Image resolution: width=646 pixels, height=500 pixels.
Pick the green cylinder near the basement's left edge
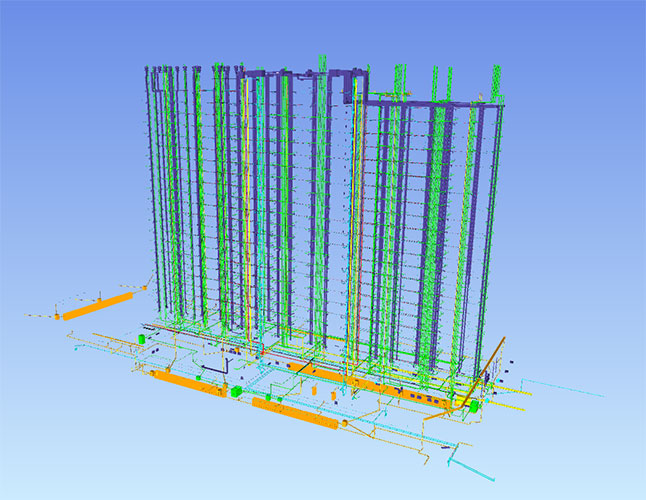click(x=142, y=339)
